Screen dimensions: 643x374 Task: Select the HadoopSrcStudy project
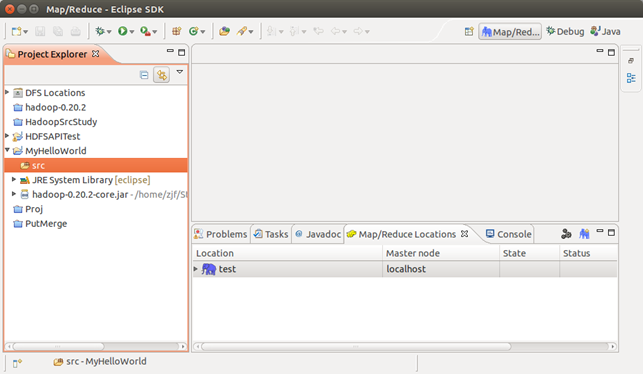[x=61, y=122]
